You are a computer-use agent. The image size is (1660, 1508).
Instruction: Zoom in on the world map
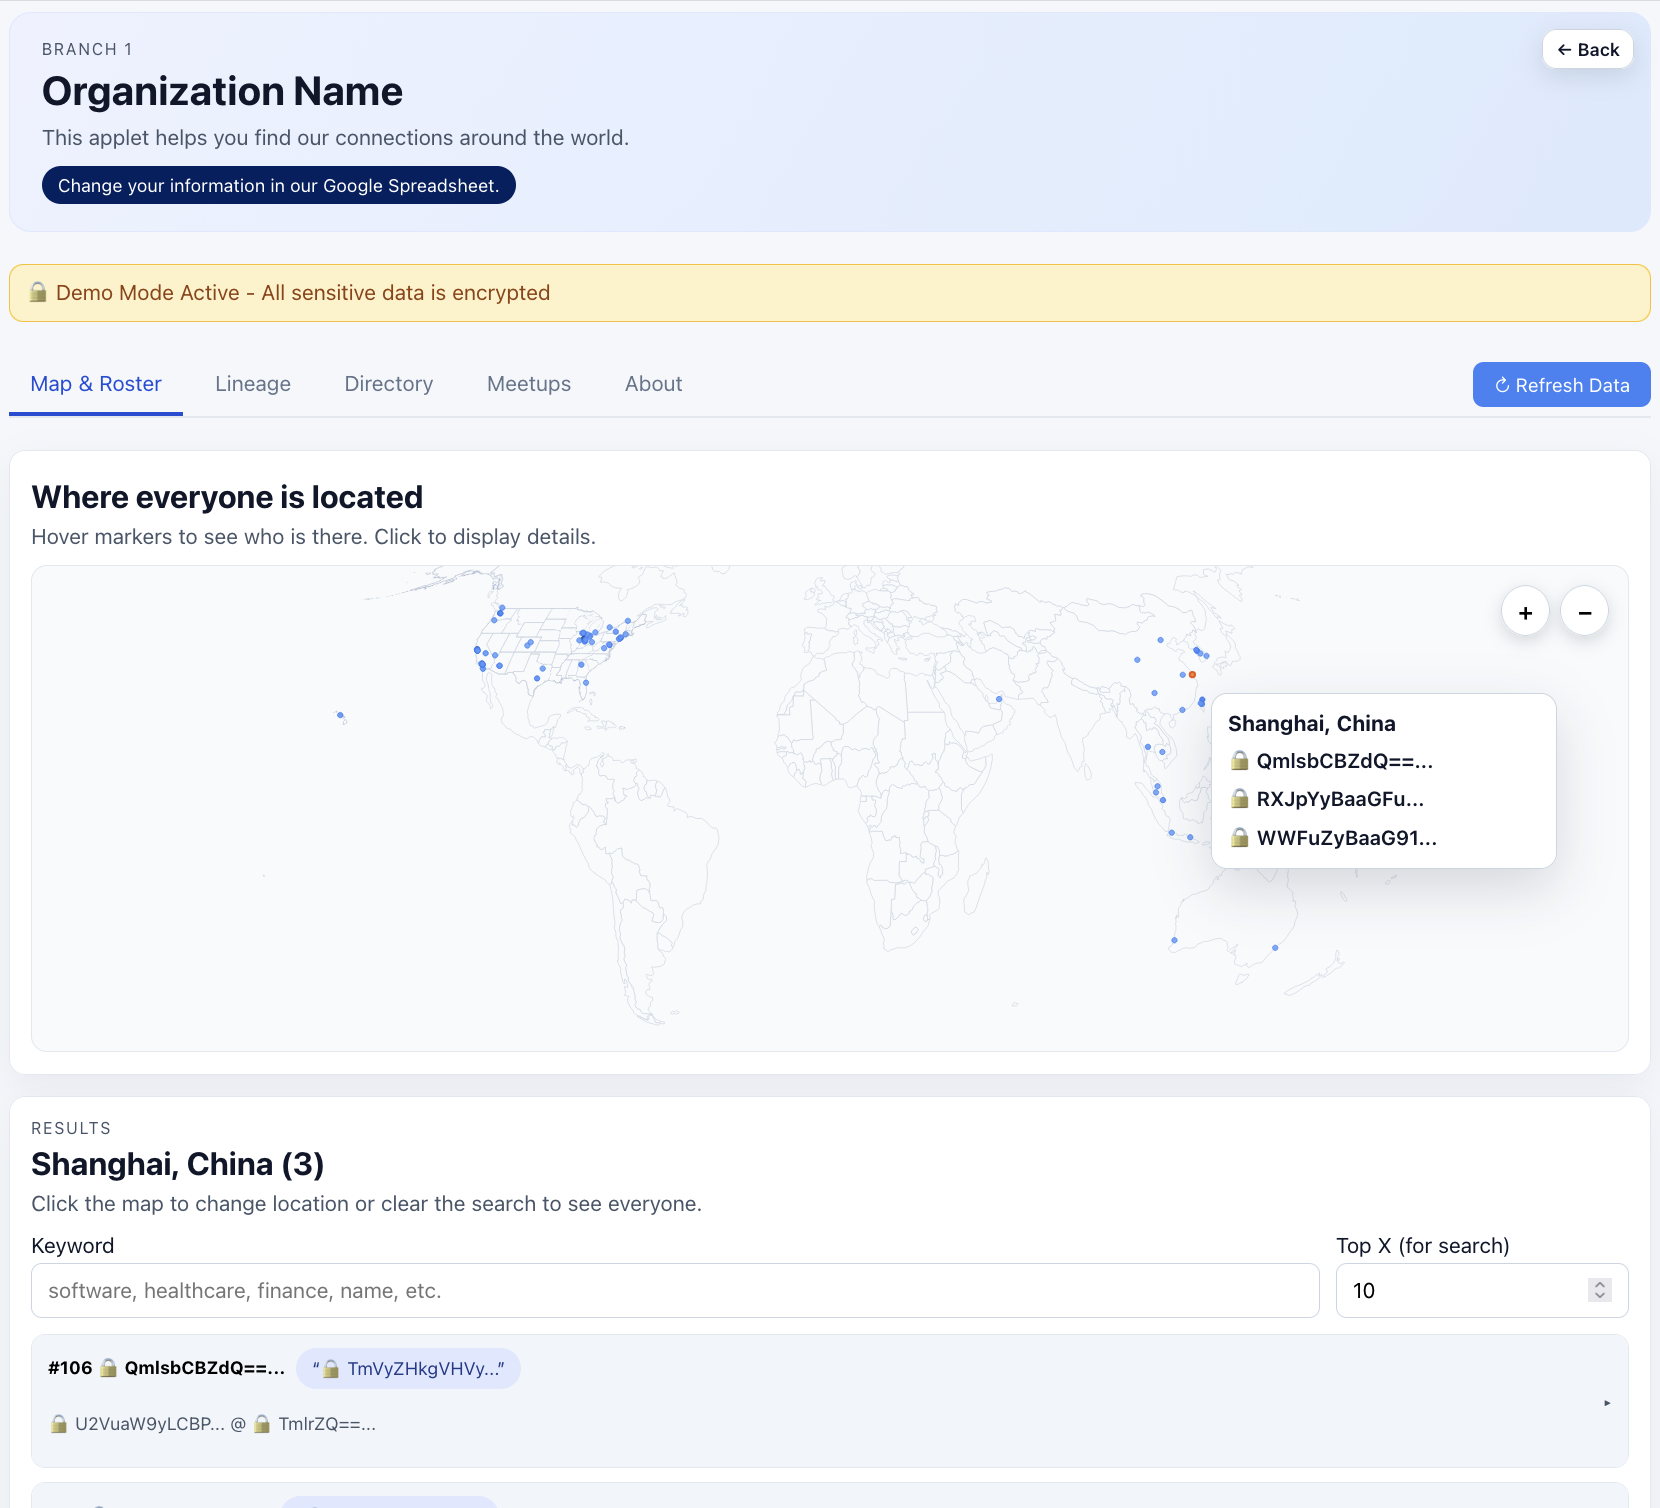(x=1524, y=611)
